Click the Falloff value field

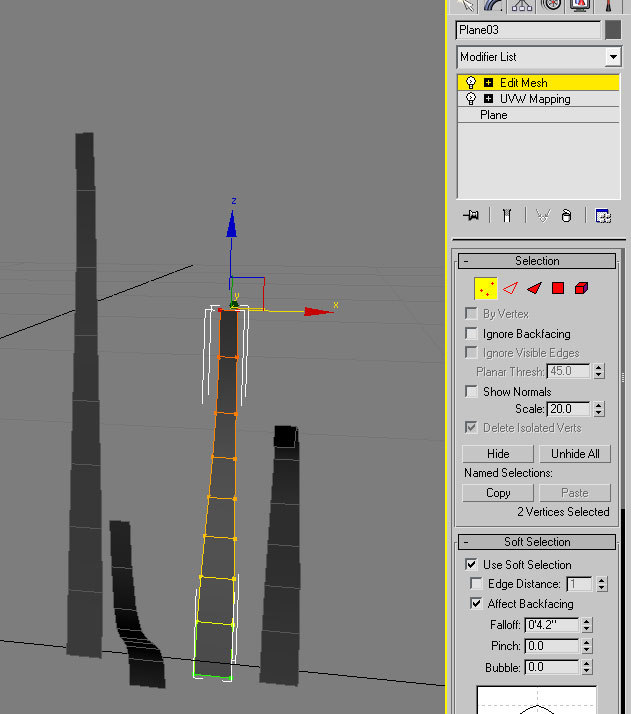pyautogui.click(x=552, y=625)
